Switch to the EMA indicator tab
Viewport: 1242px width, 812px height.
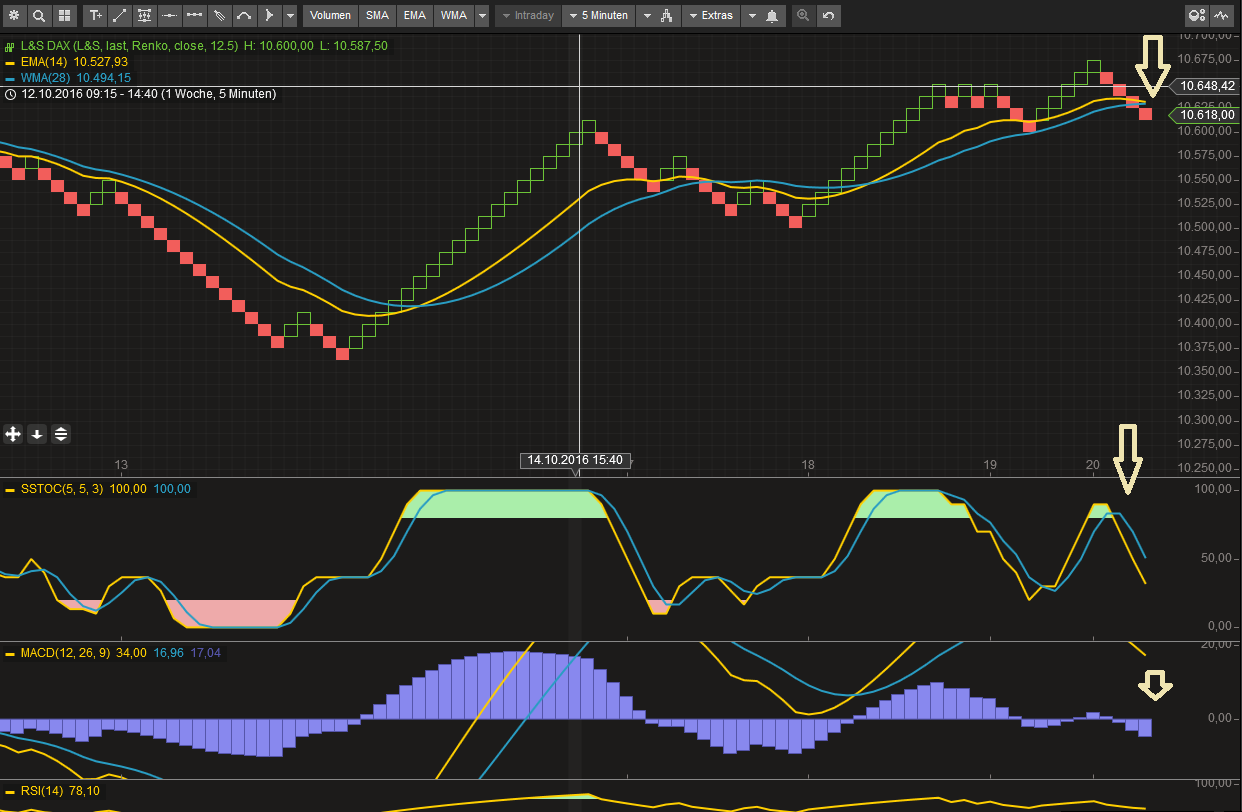pos(414,15)
